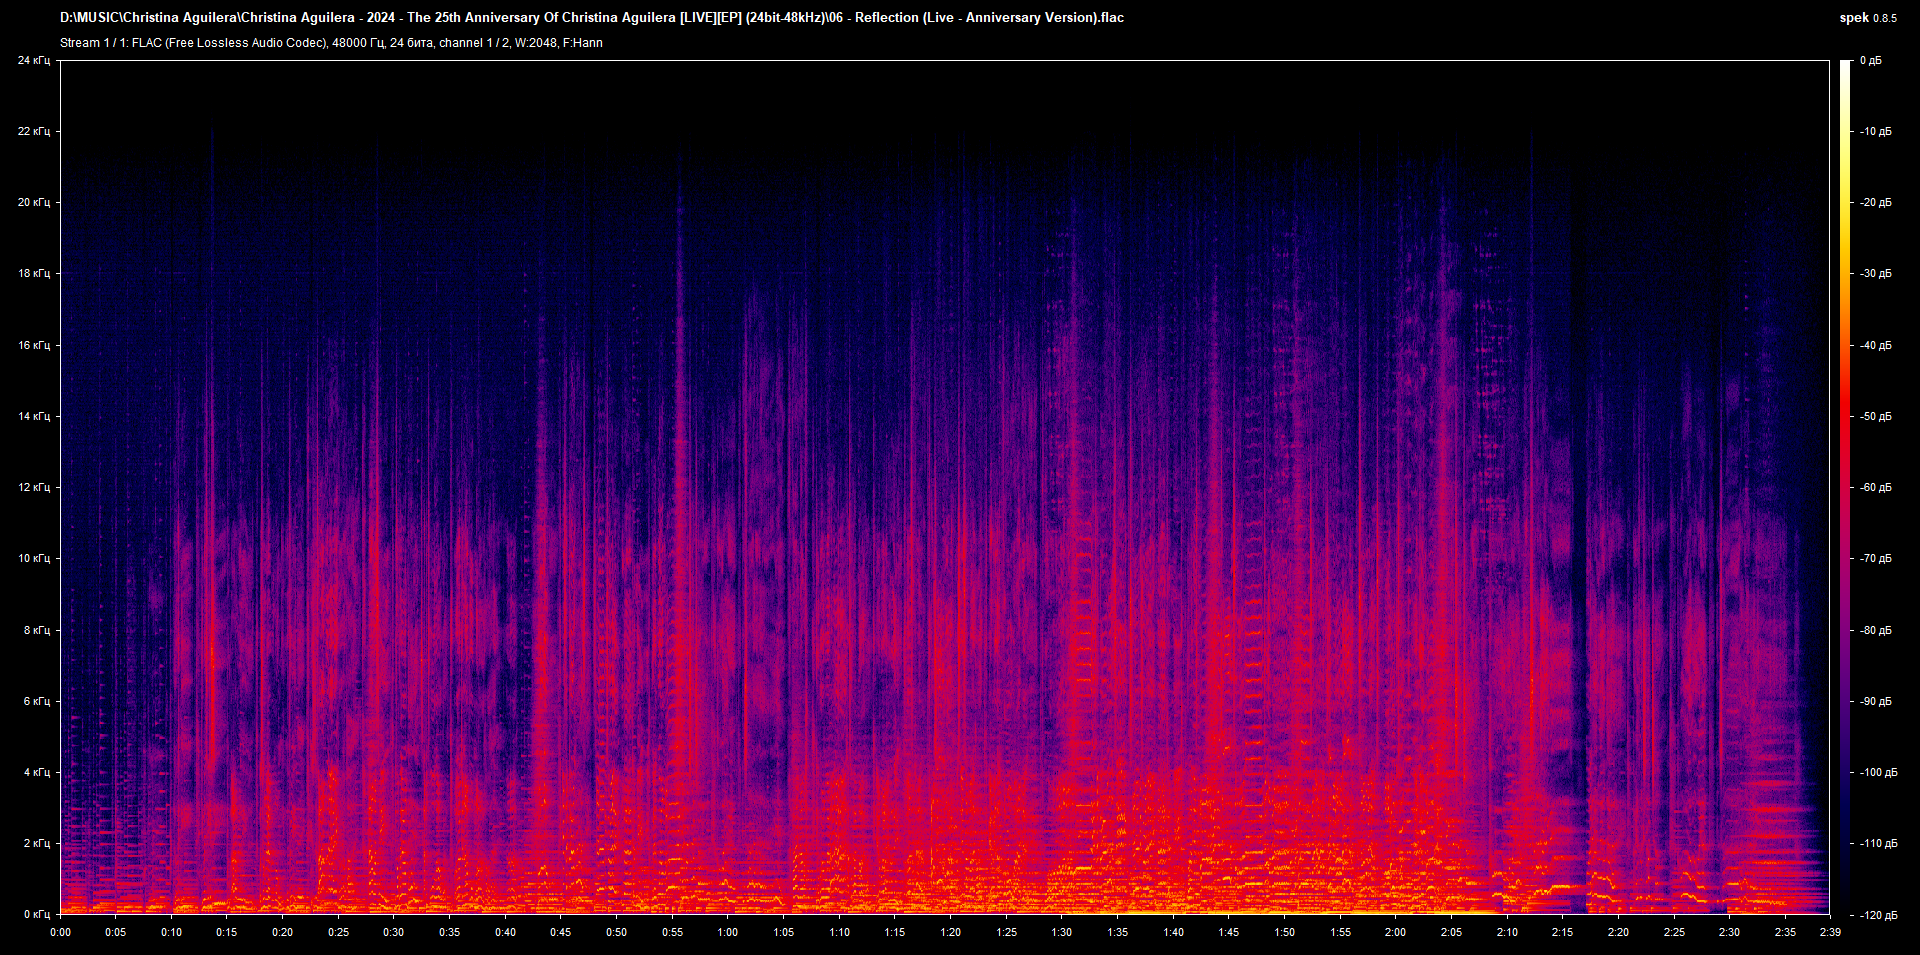Click the 2:39 end time marker
The image size is (1920, 955).
click(1829, 931)
